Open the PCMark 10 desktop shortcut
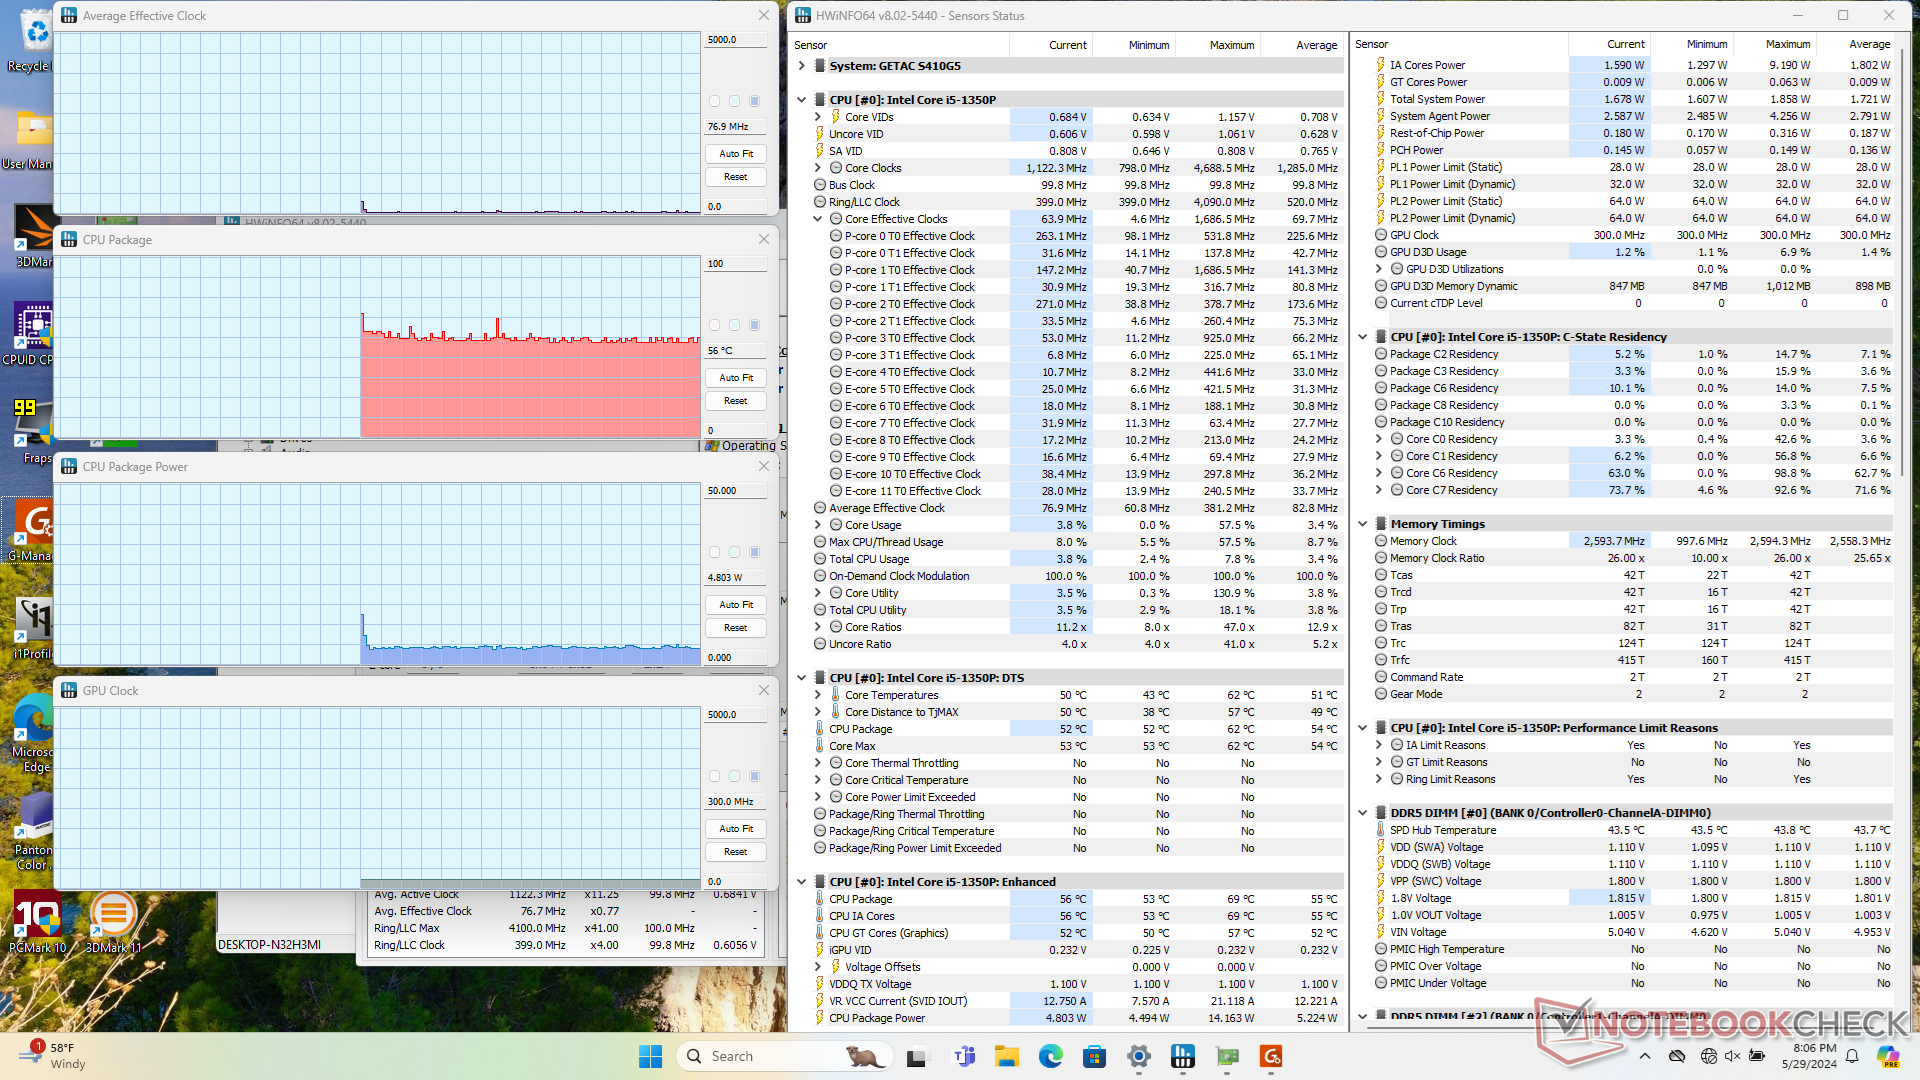1920x1080 pixels. (x=37, y=922)
